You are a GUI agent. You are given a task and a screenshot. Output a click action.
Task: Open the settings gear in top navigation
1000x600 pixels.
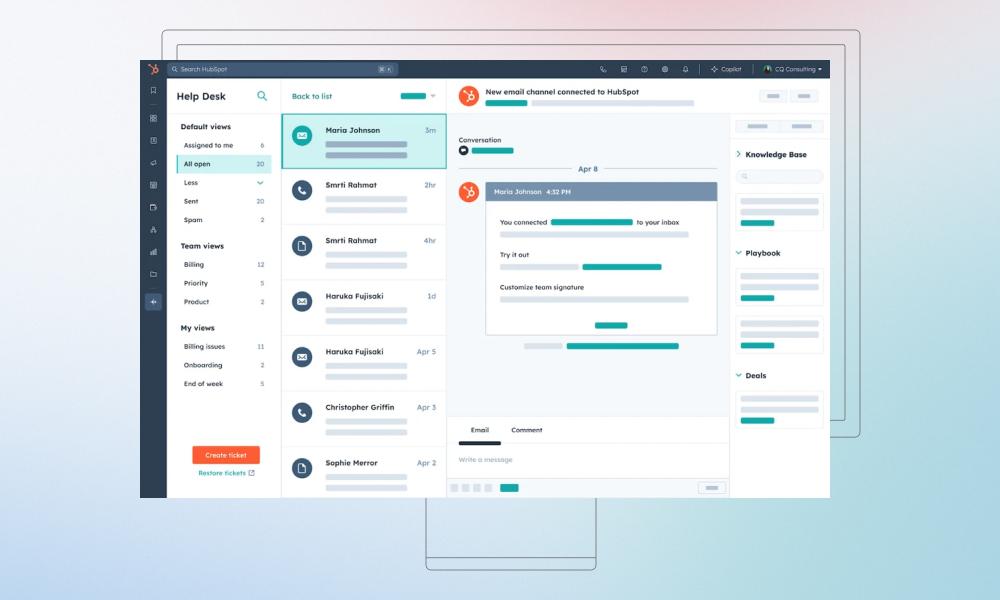(666, 68)
